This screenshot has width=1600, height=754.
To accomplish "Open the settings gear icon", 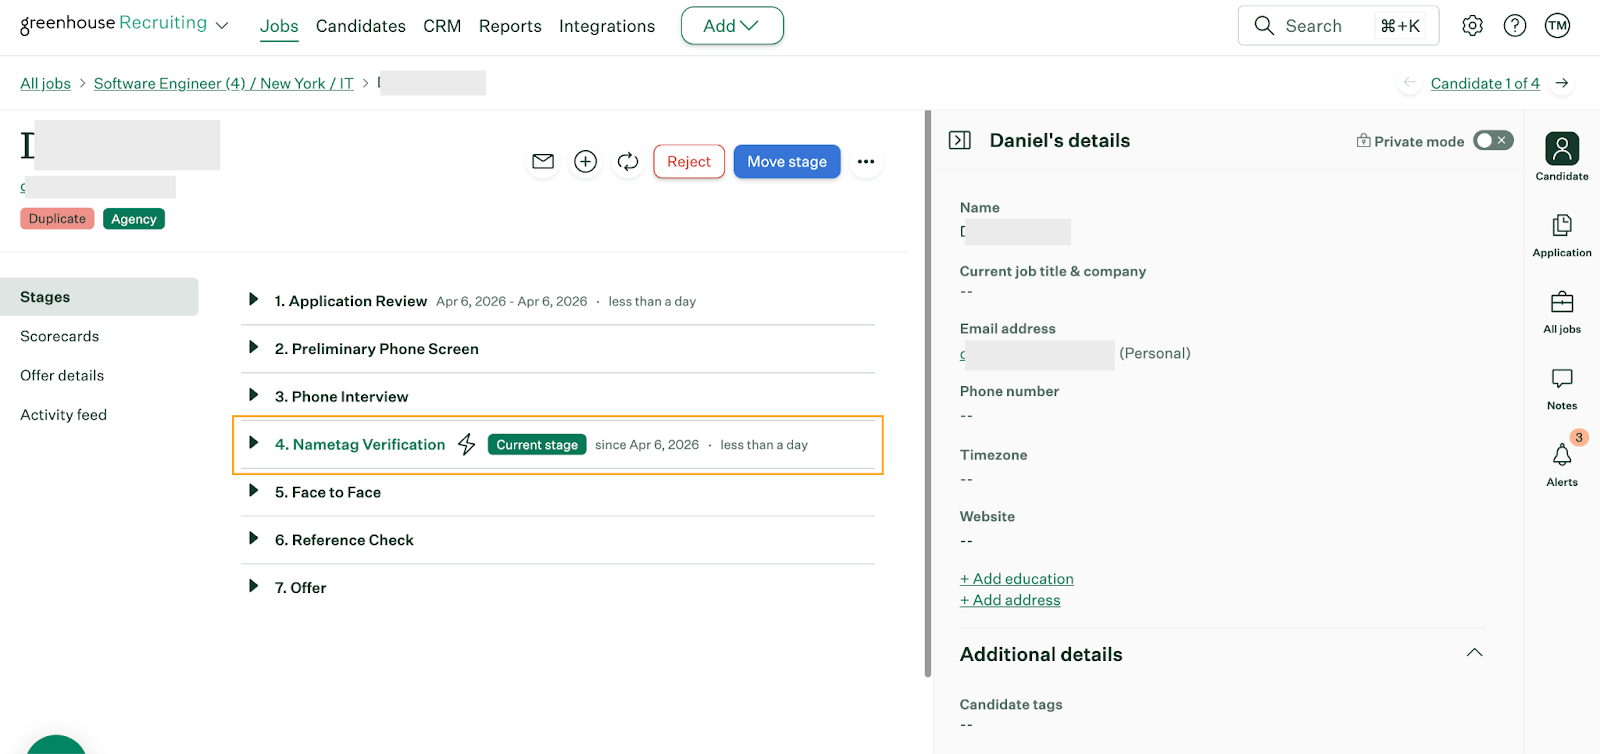I will [1472, 26].
